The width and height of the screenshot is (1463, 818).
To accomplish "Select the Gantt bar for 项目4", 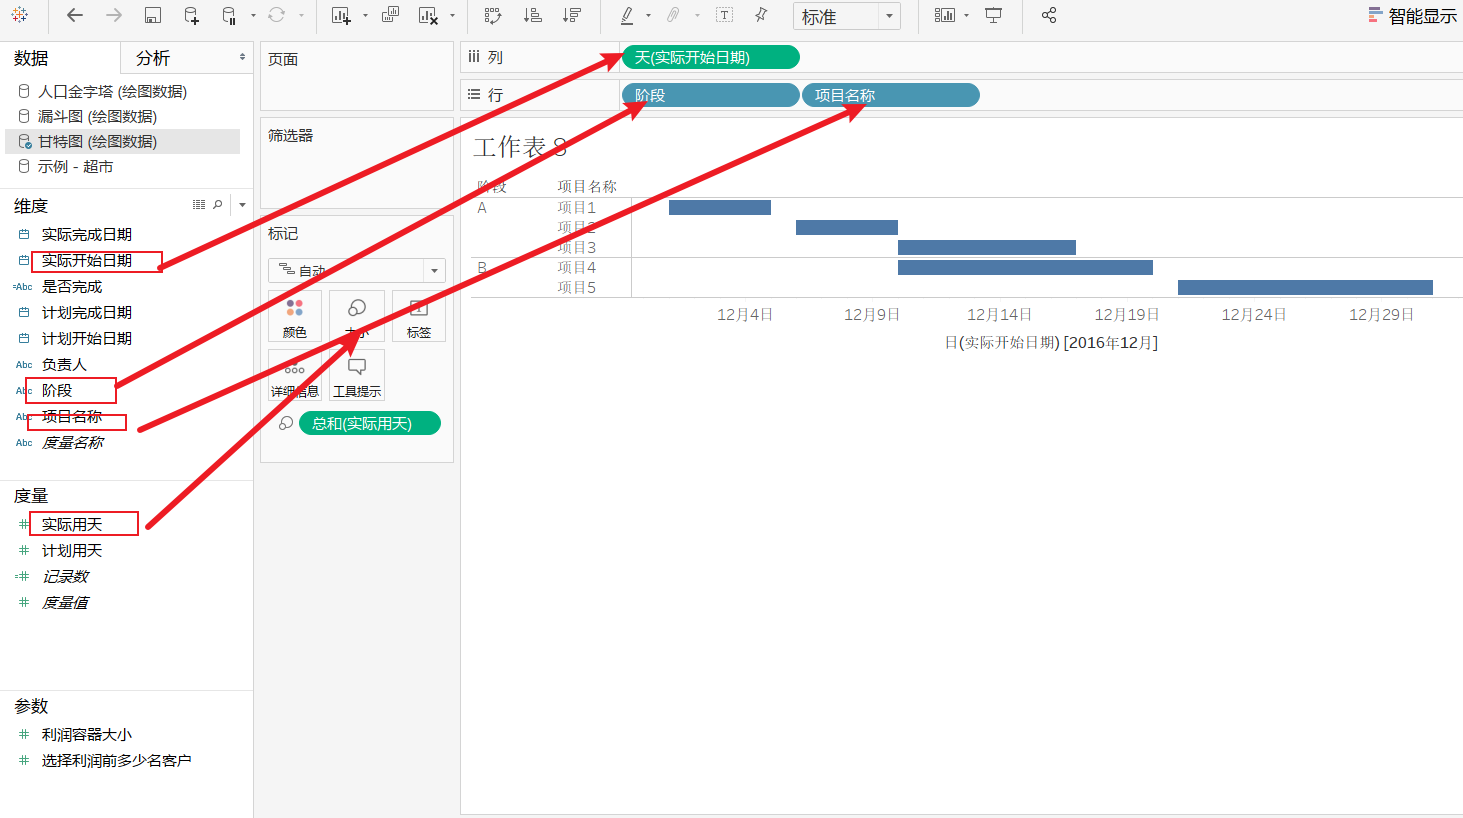I will [x=1025, y=267].
